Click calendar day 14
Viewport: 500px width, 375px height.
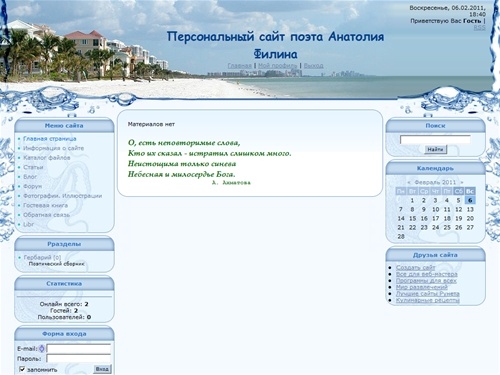(401, 218)
